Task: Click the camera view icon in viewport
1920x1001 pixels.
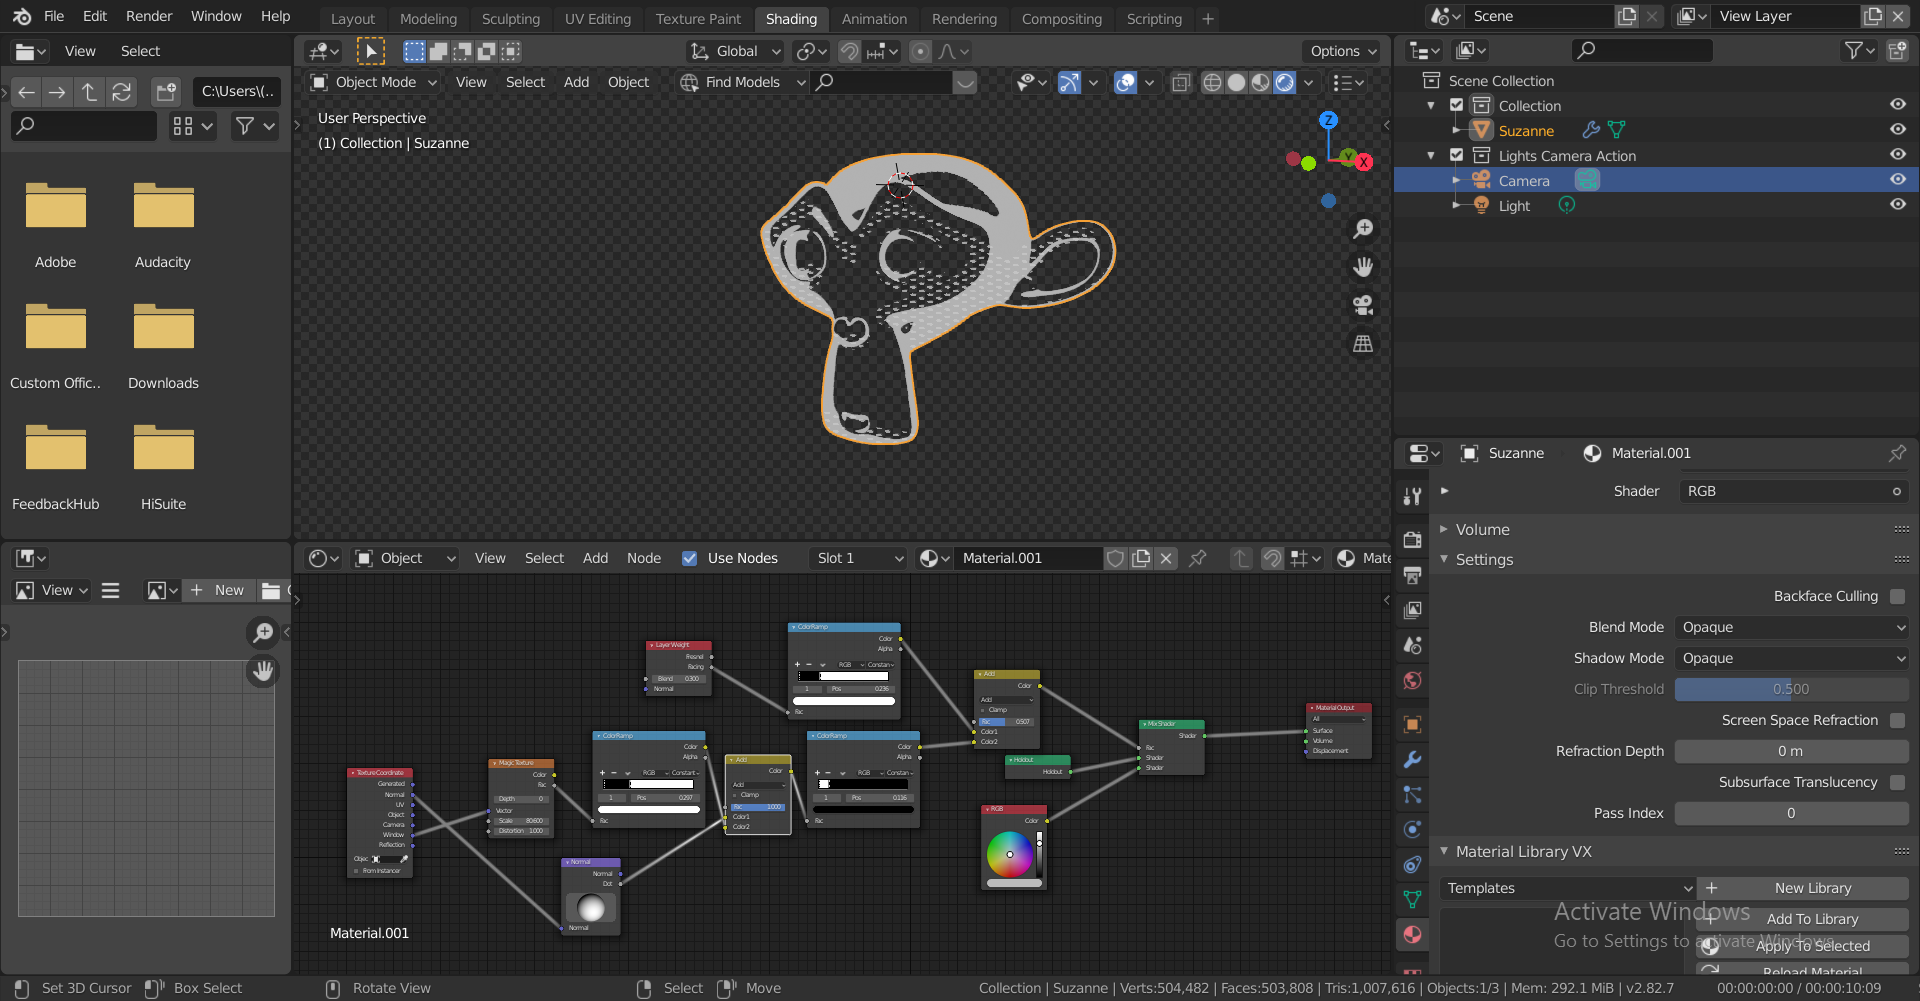Action: 1363,305
